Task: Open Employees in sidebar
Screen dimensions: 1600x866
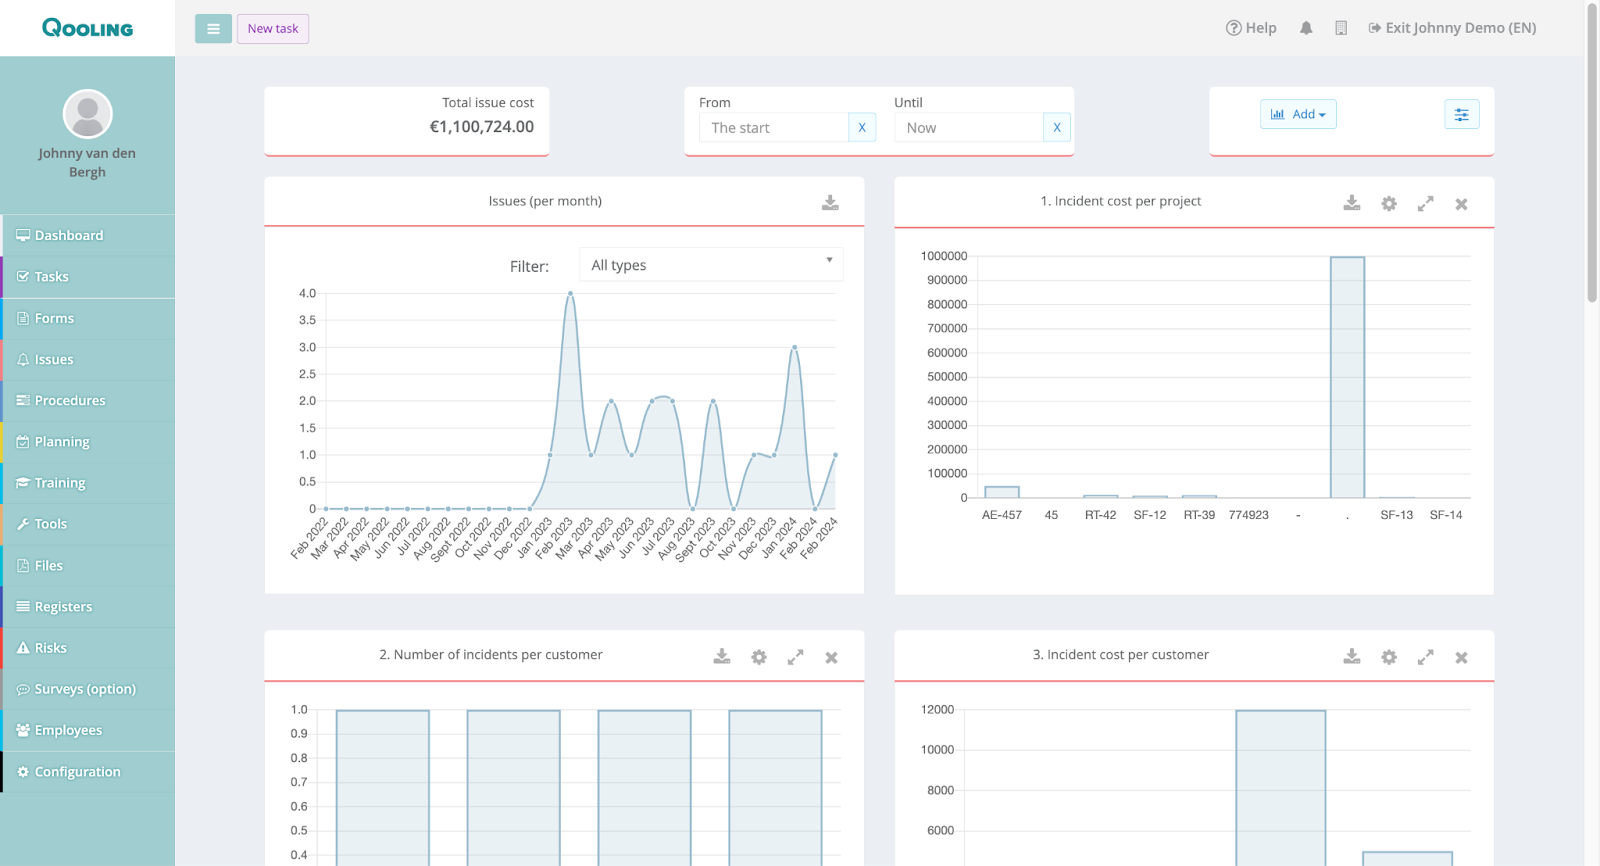Action: click(88, 730)
